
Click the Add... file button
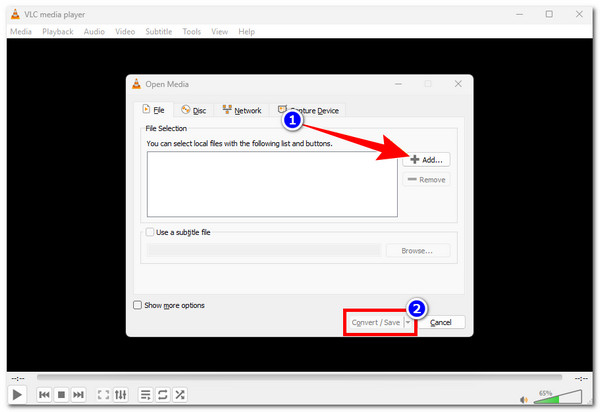tap(426, 160)
